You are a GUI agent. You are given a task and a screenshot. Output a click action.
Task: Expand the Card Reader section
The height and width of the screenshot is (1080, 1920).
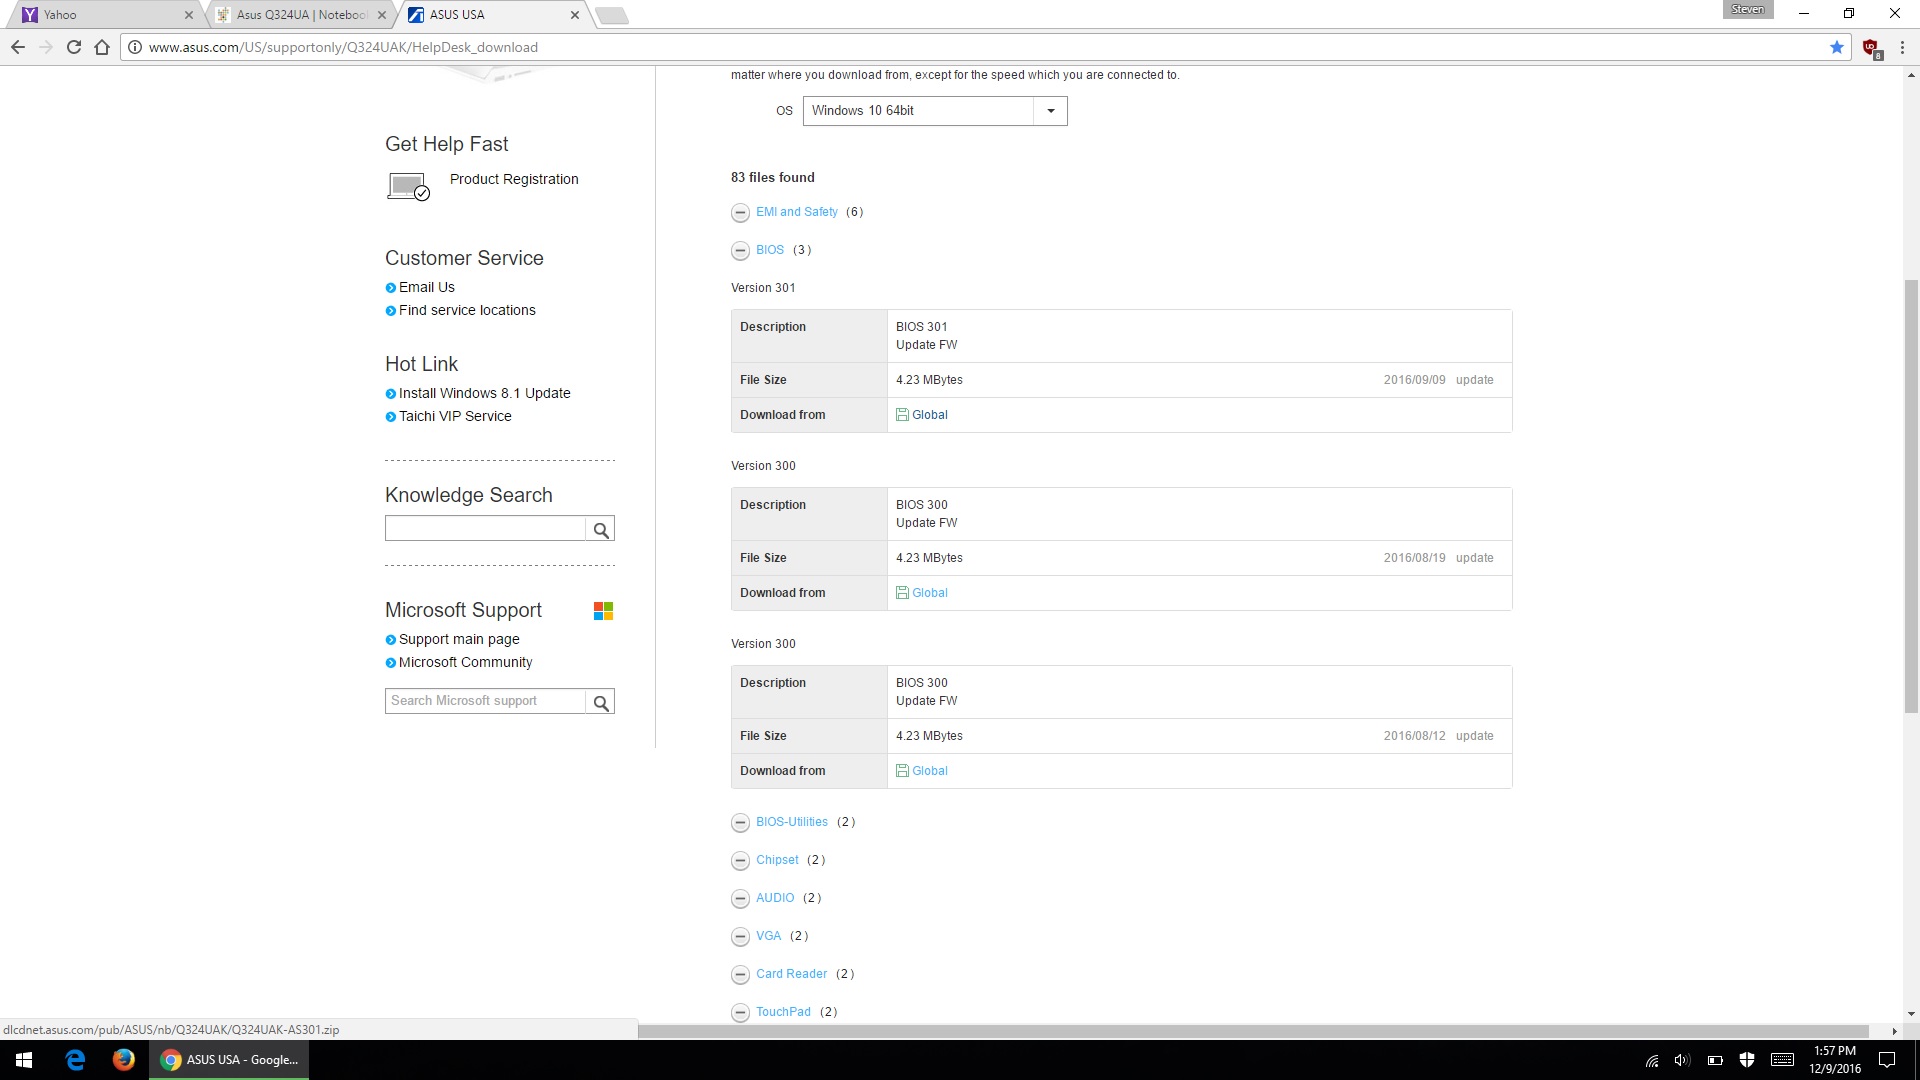[740, 975]
